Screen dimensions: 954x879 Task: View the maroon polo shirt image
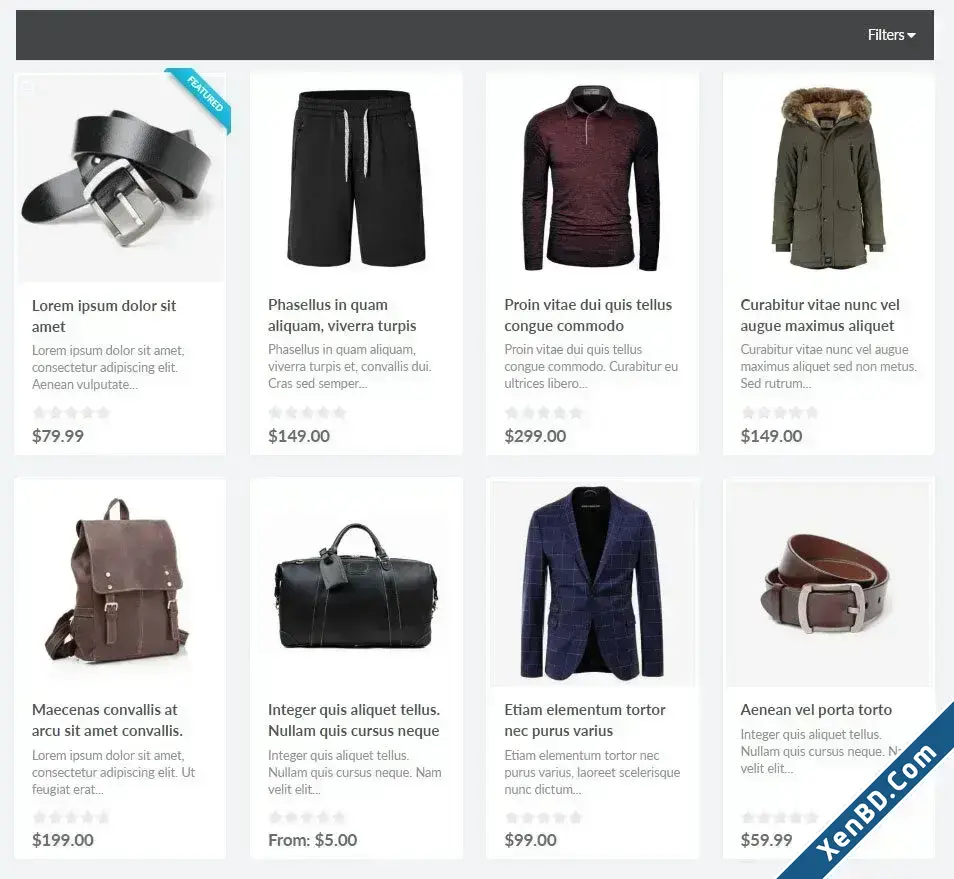[x=591, y=178]
